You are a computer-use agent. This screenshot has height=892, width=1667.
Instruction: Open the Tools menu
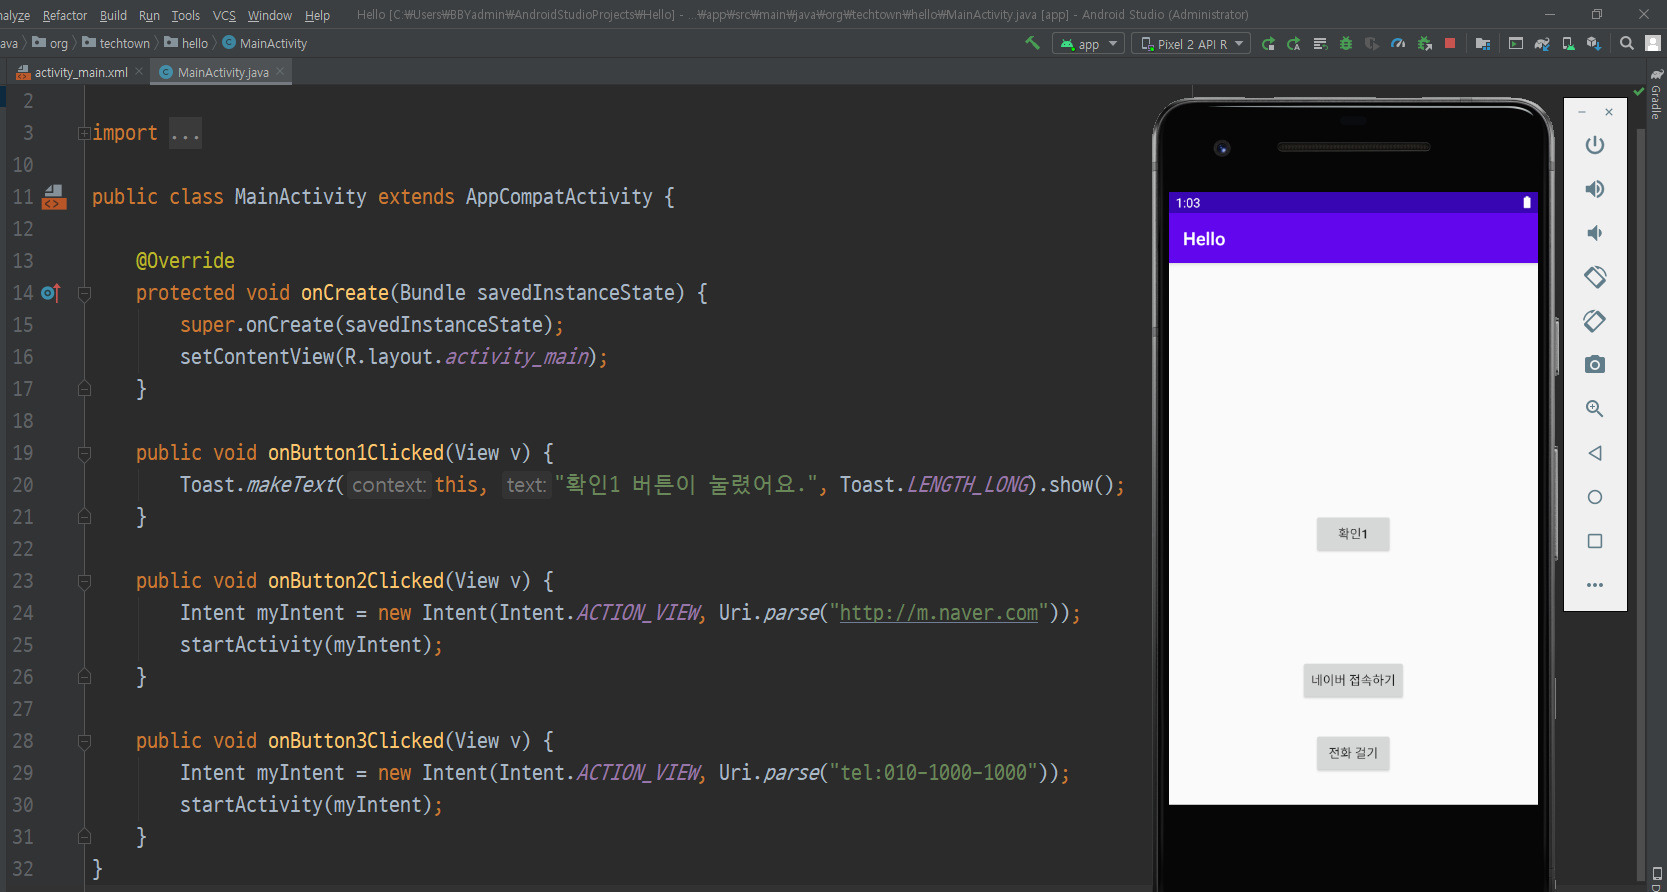[186, 15]
